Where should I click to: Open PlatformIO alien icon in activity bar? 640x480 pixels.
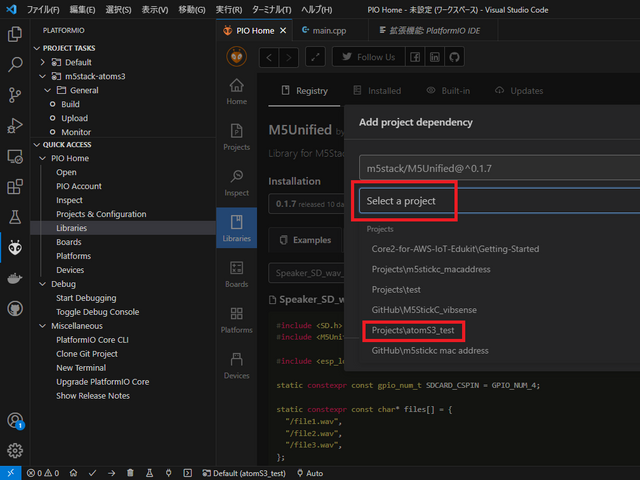click(x=15, y=248)
